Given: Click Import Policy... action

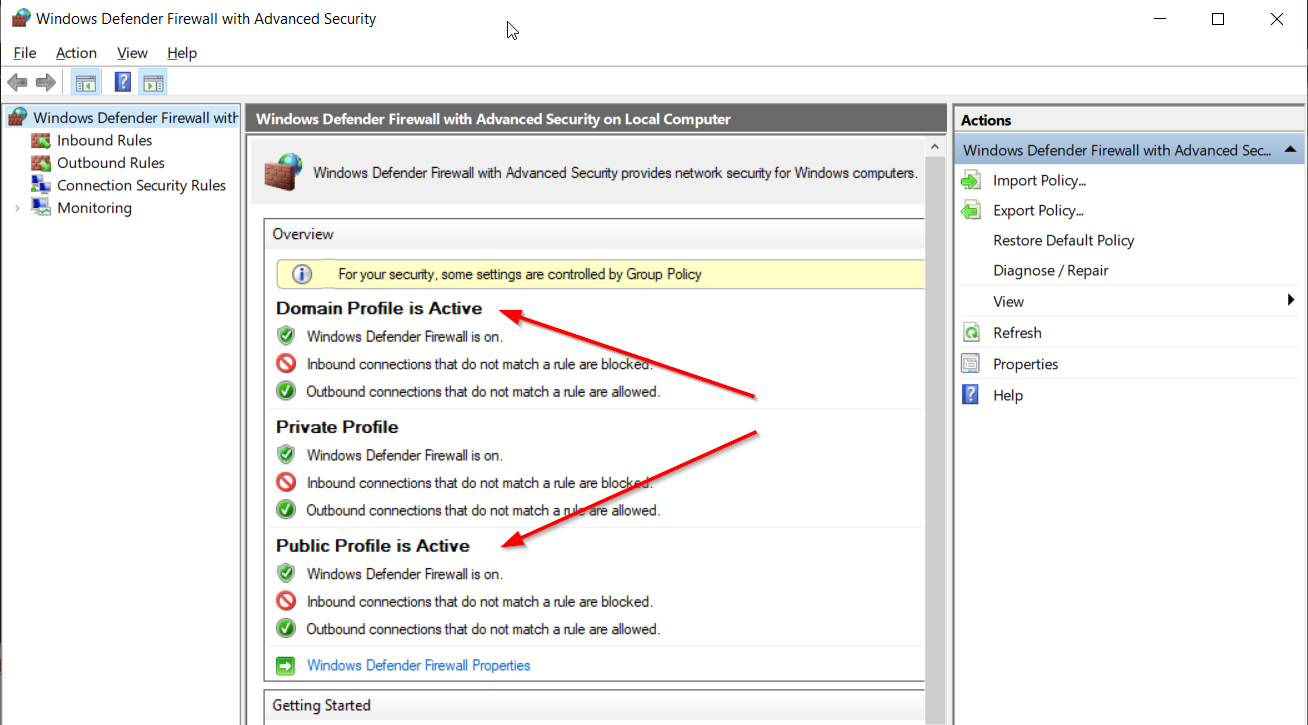Looking at the screenshot, I should coord(1039,180).
